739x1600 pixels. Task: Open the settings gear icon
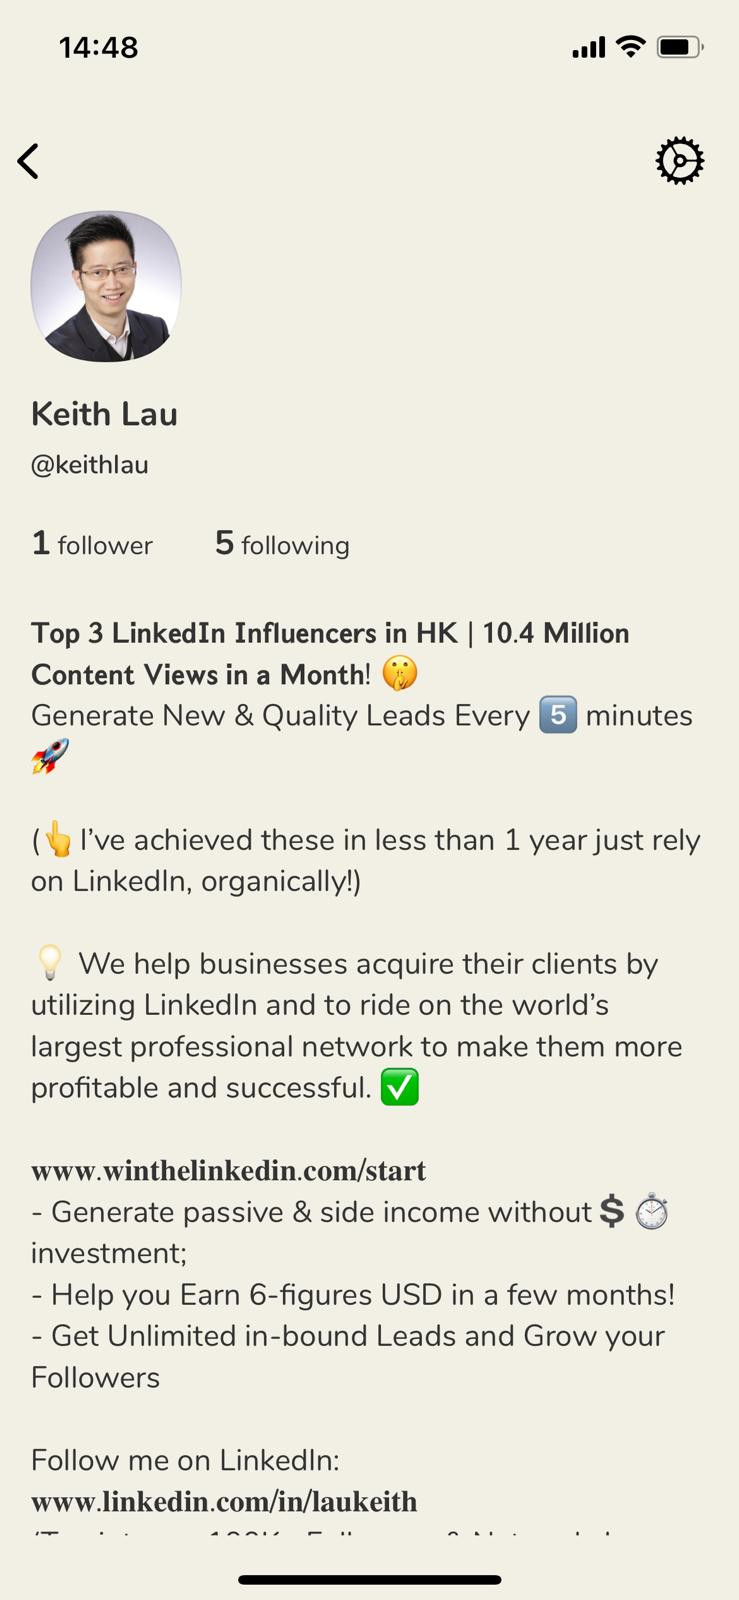pyautogui.click(x=680, y=160)
